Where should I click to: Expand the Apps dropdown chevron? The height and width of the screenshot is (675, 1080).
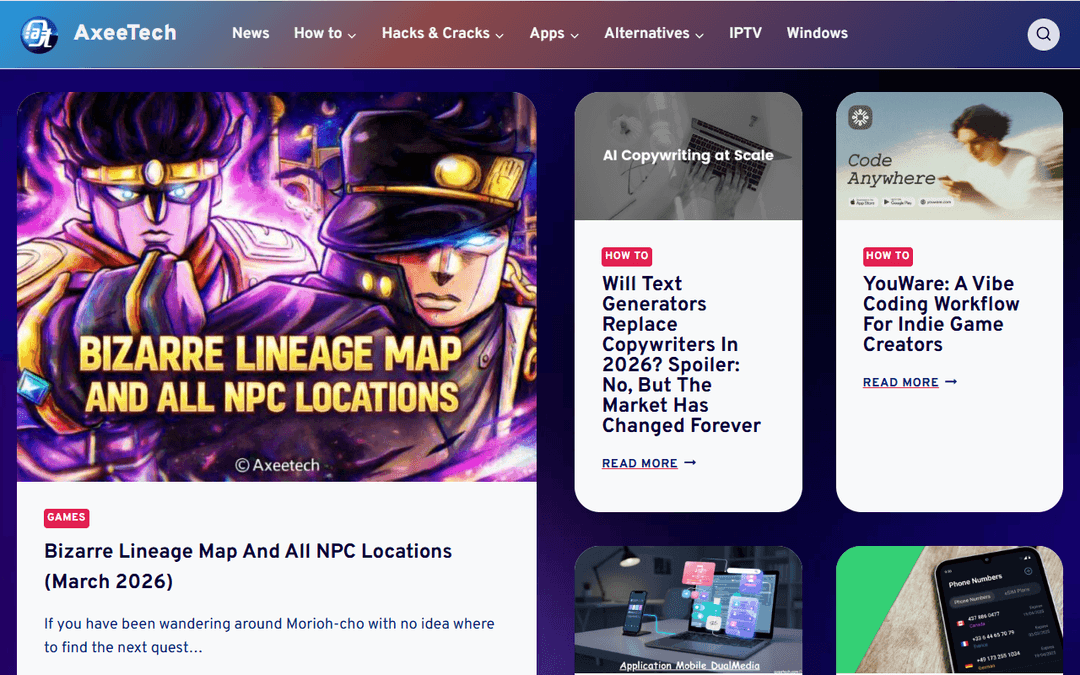574,35
